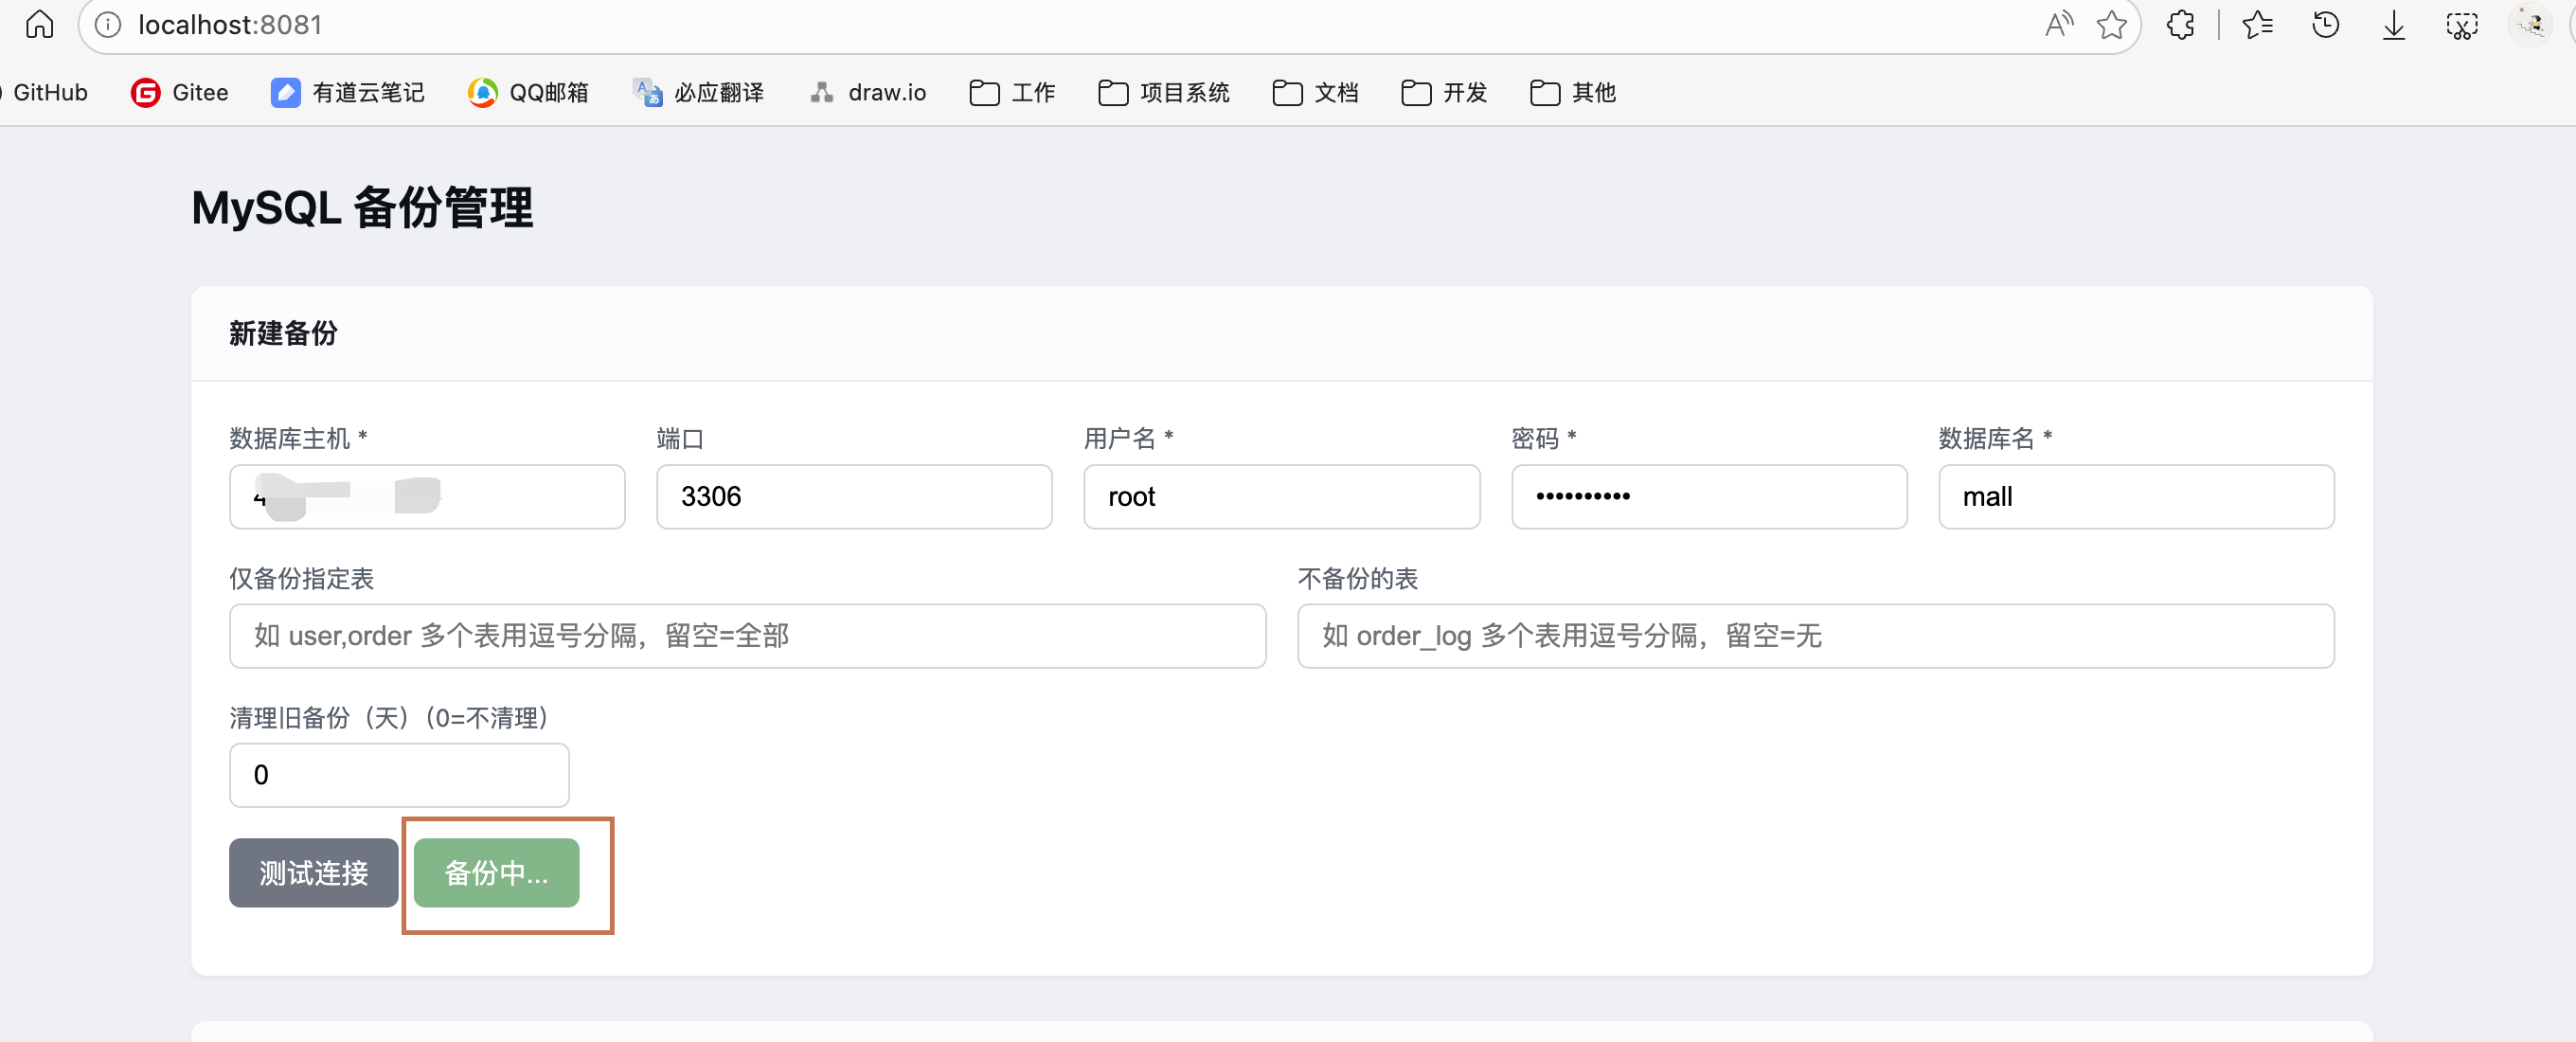The width and height of the screenshot is (2576, 1042).
Task: Click the 测试连接 button
Action: (x=313, y=872)
